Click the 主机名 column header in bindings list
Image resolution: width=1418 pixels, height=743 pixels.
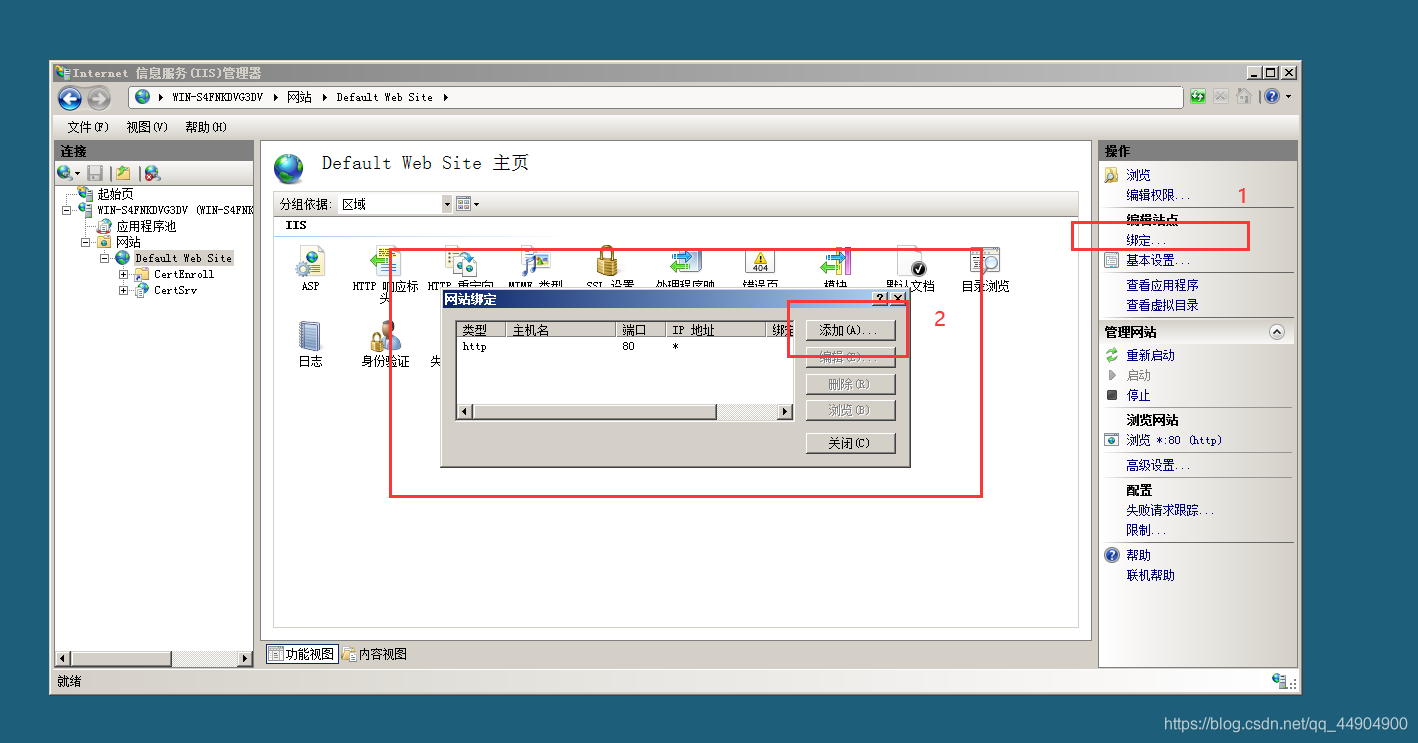pyautogui.click(x=562, y=330)
